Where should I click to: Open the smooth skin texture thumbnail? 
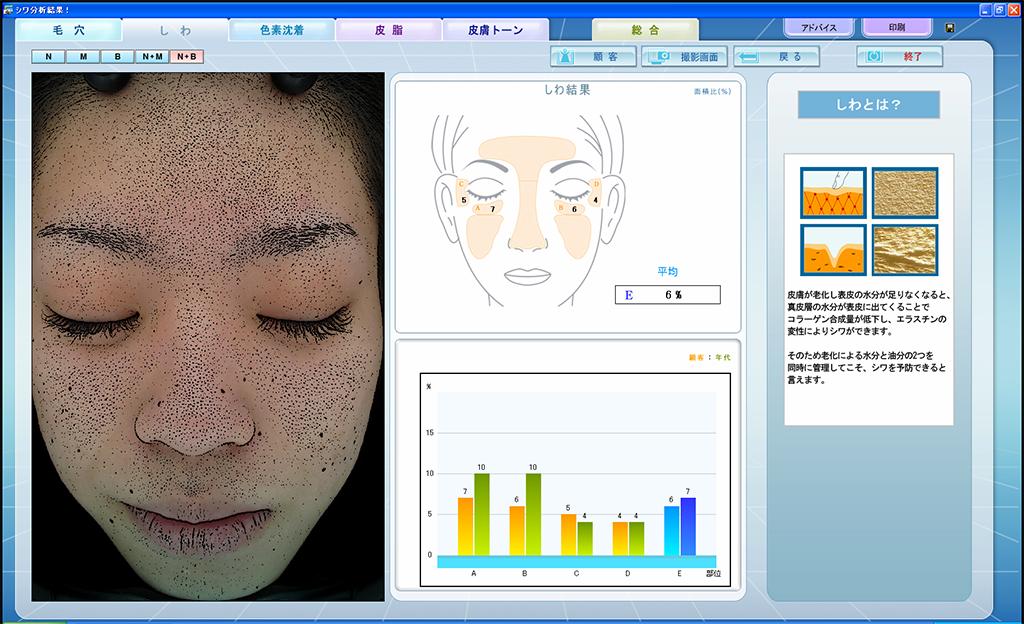904,193
